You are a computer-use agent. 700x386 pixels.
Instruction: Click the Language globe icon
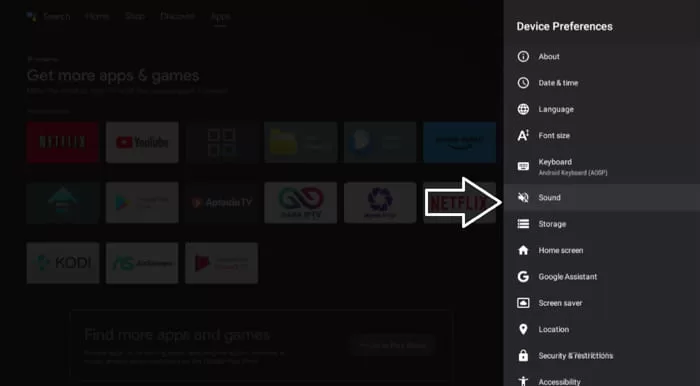523,109
